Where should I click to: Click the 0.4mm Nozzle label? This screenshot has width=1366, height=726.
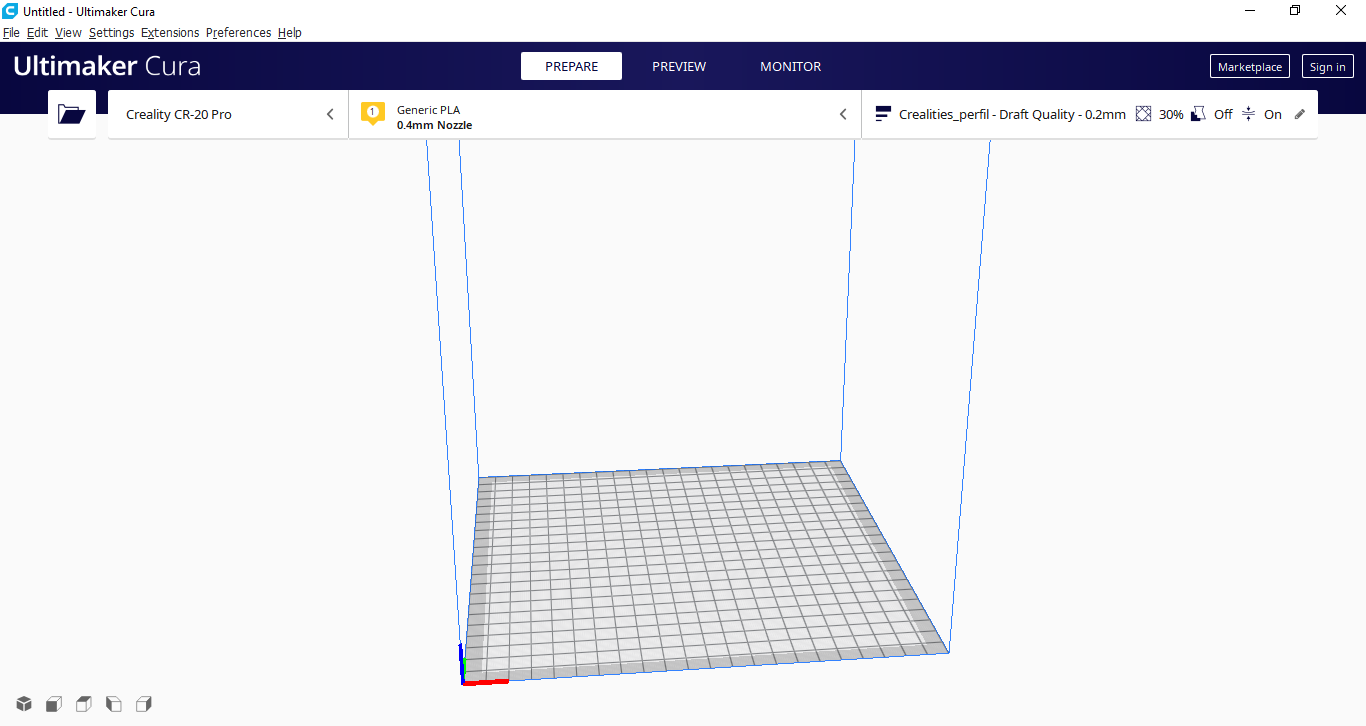point(434,125)
